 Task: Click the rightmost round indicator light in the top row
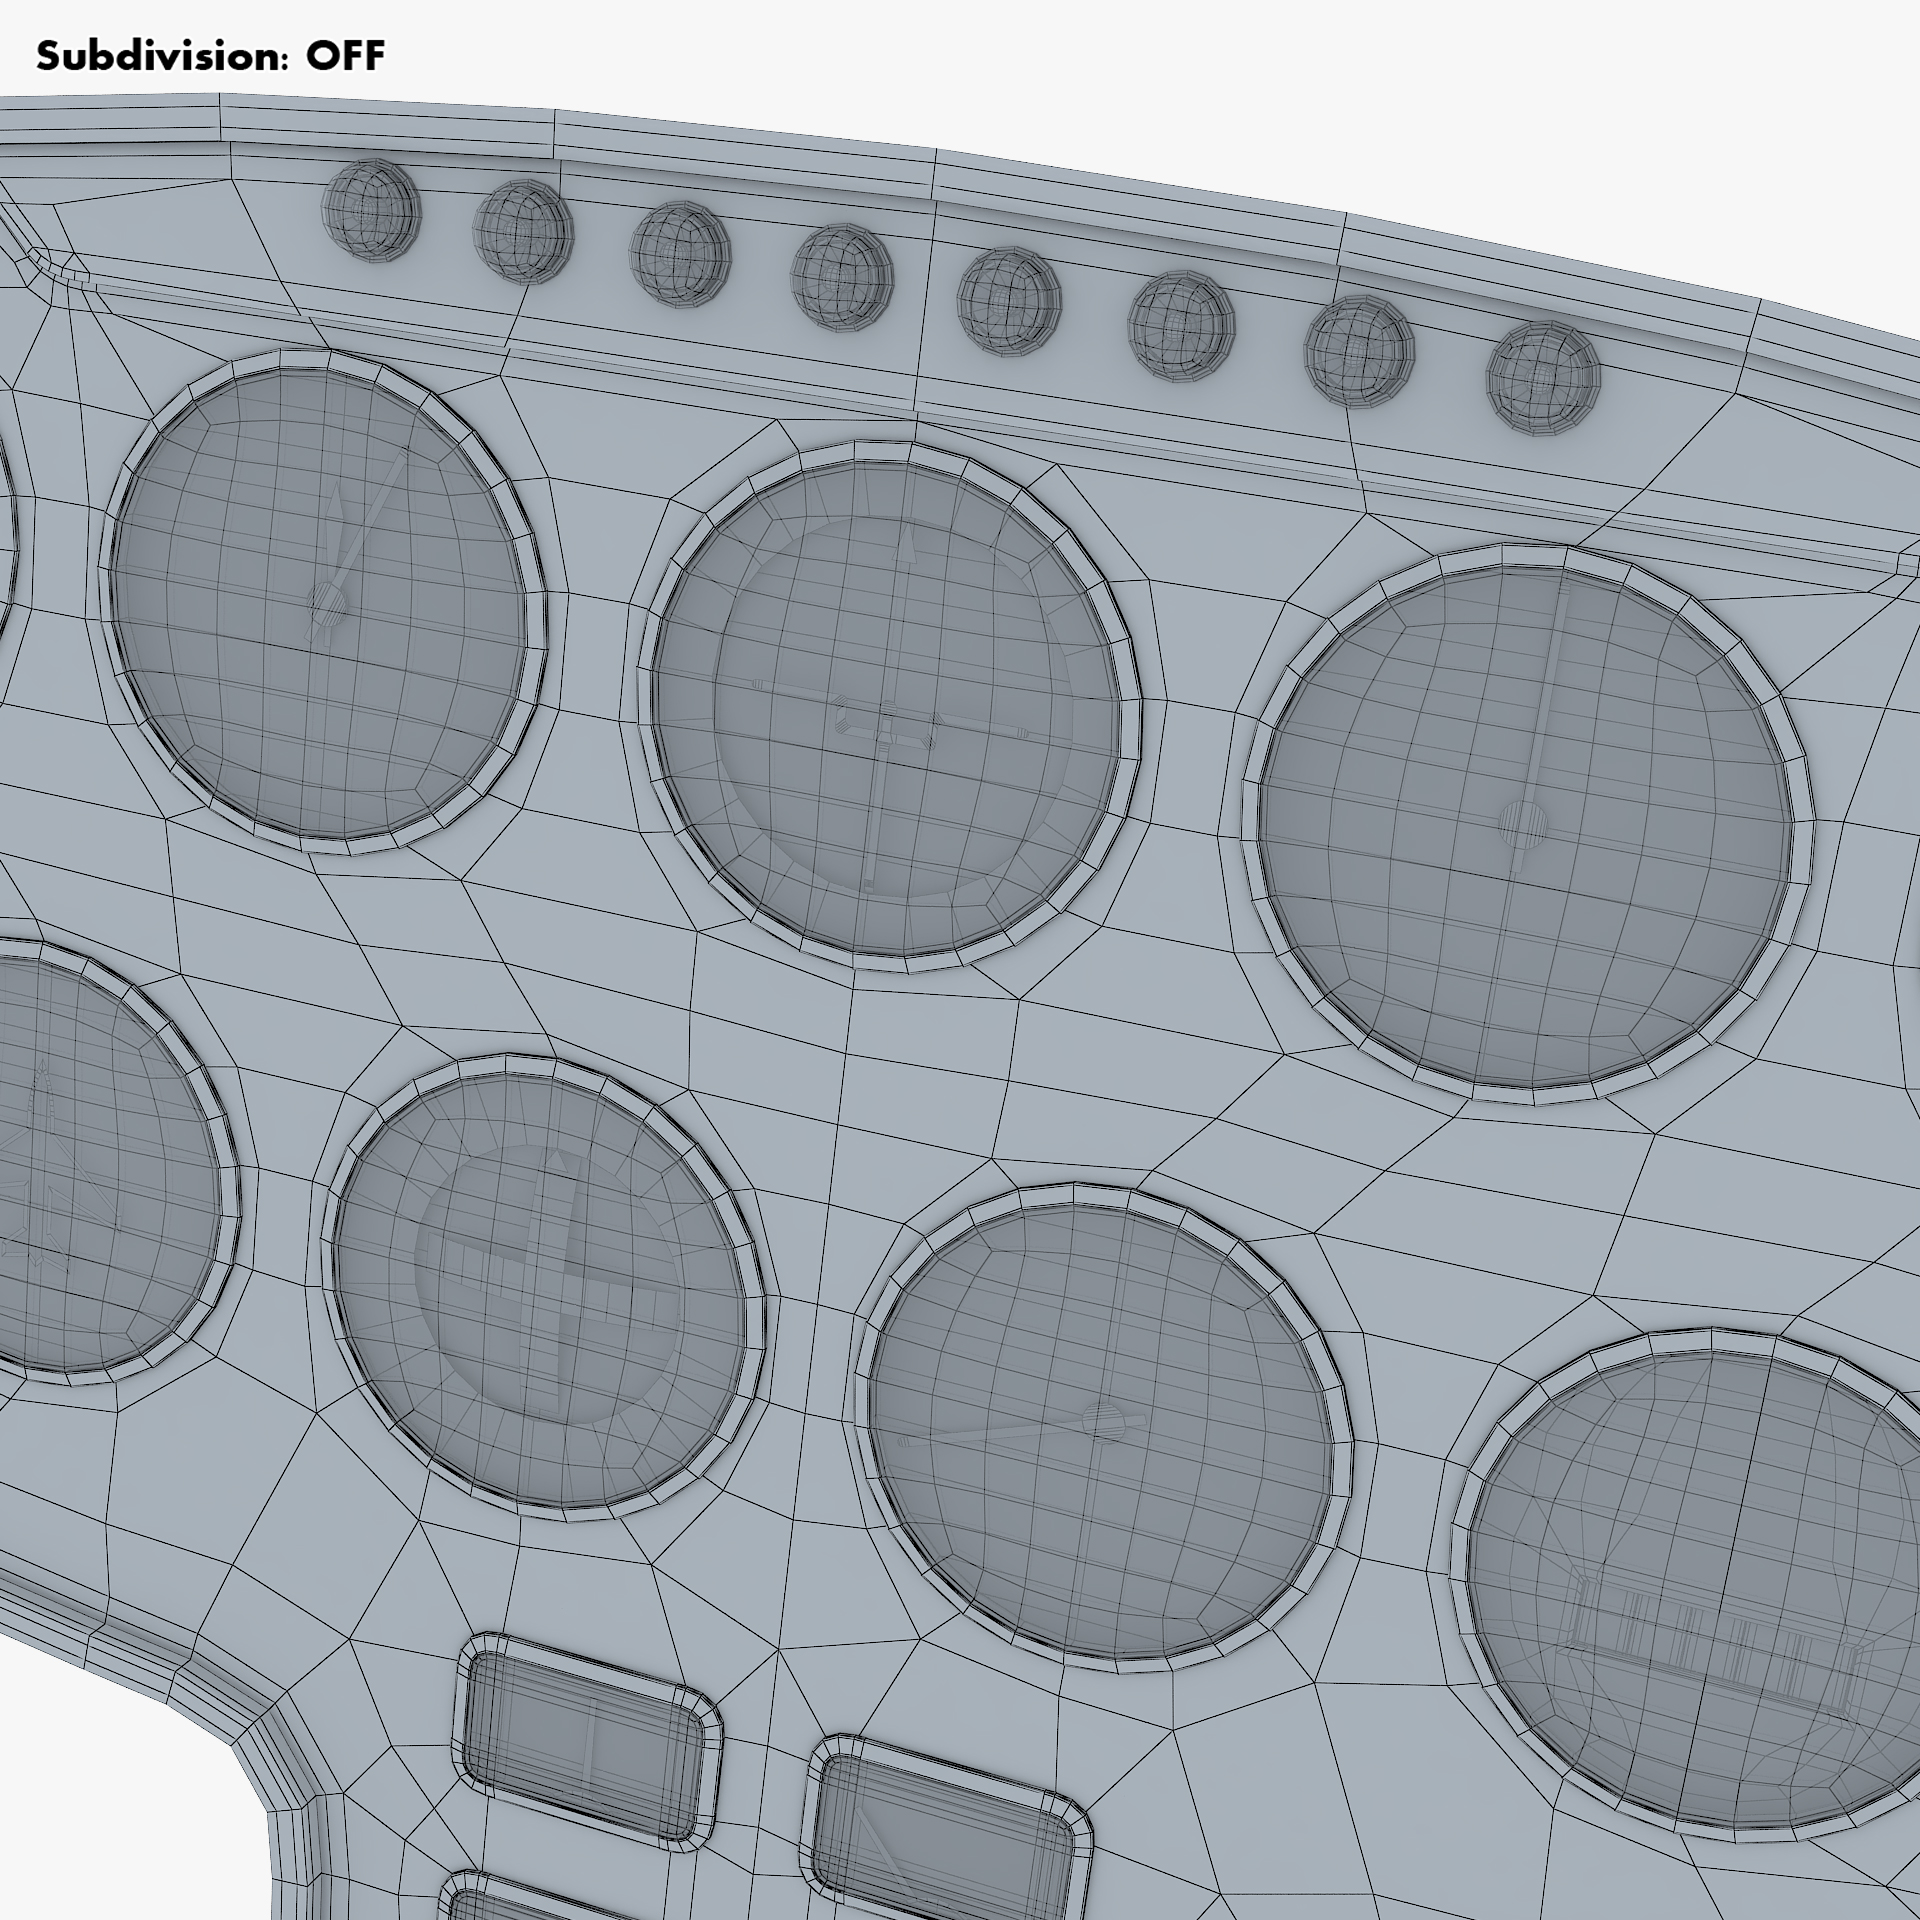(x=1543, y=377)
